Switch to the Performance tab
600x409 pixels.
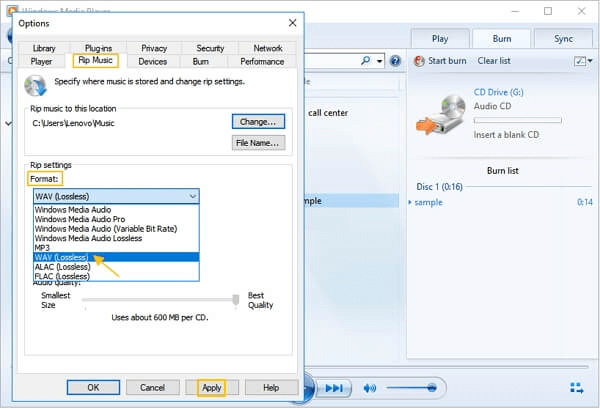(x=262, y=61)
